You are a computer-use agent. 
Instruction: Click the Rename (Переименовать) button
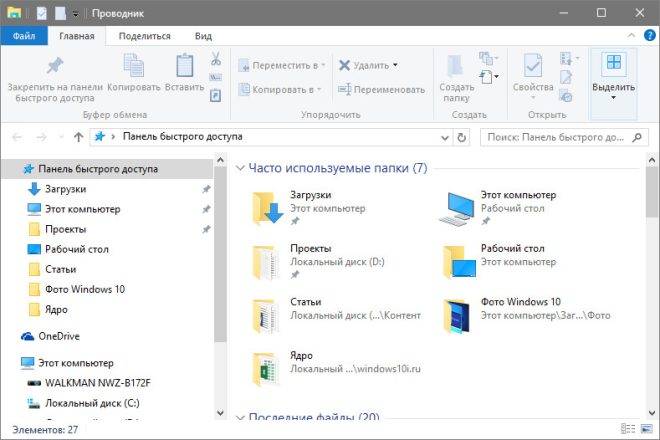coord(382,89)
